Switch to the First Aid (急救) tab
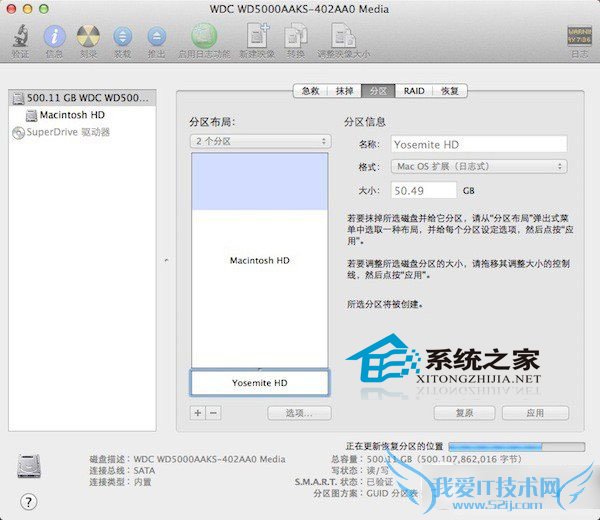Viewport: 600px width, 520px height. coord(310,91)
